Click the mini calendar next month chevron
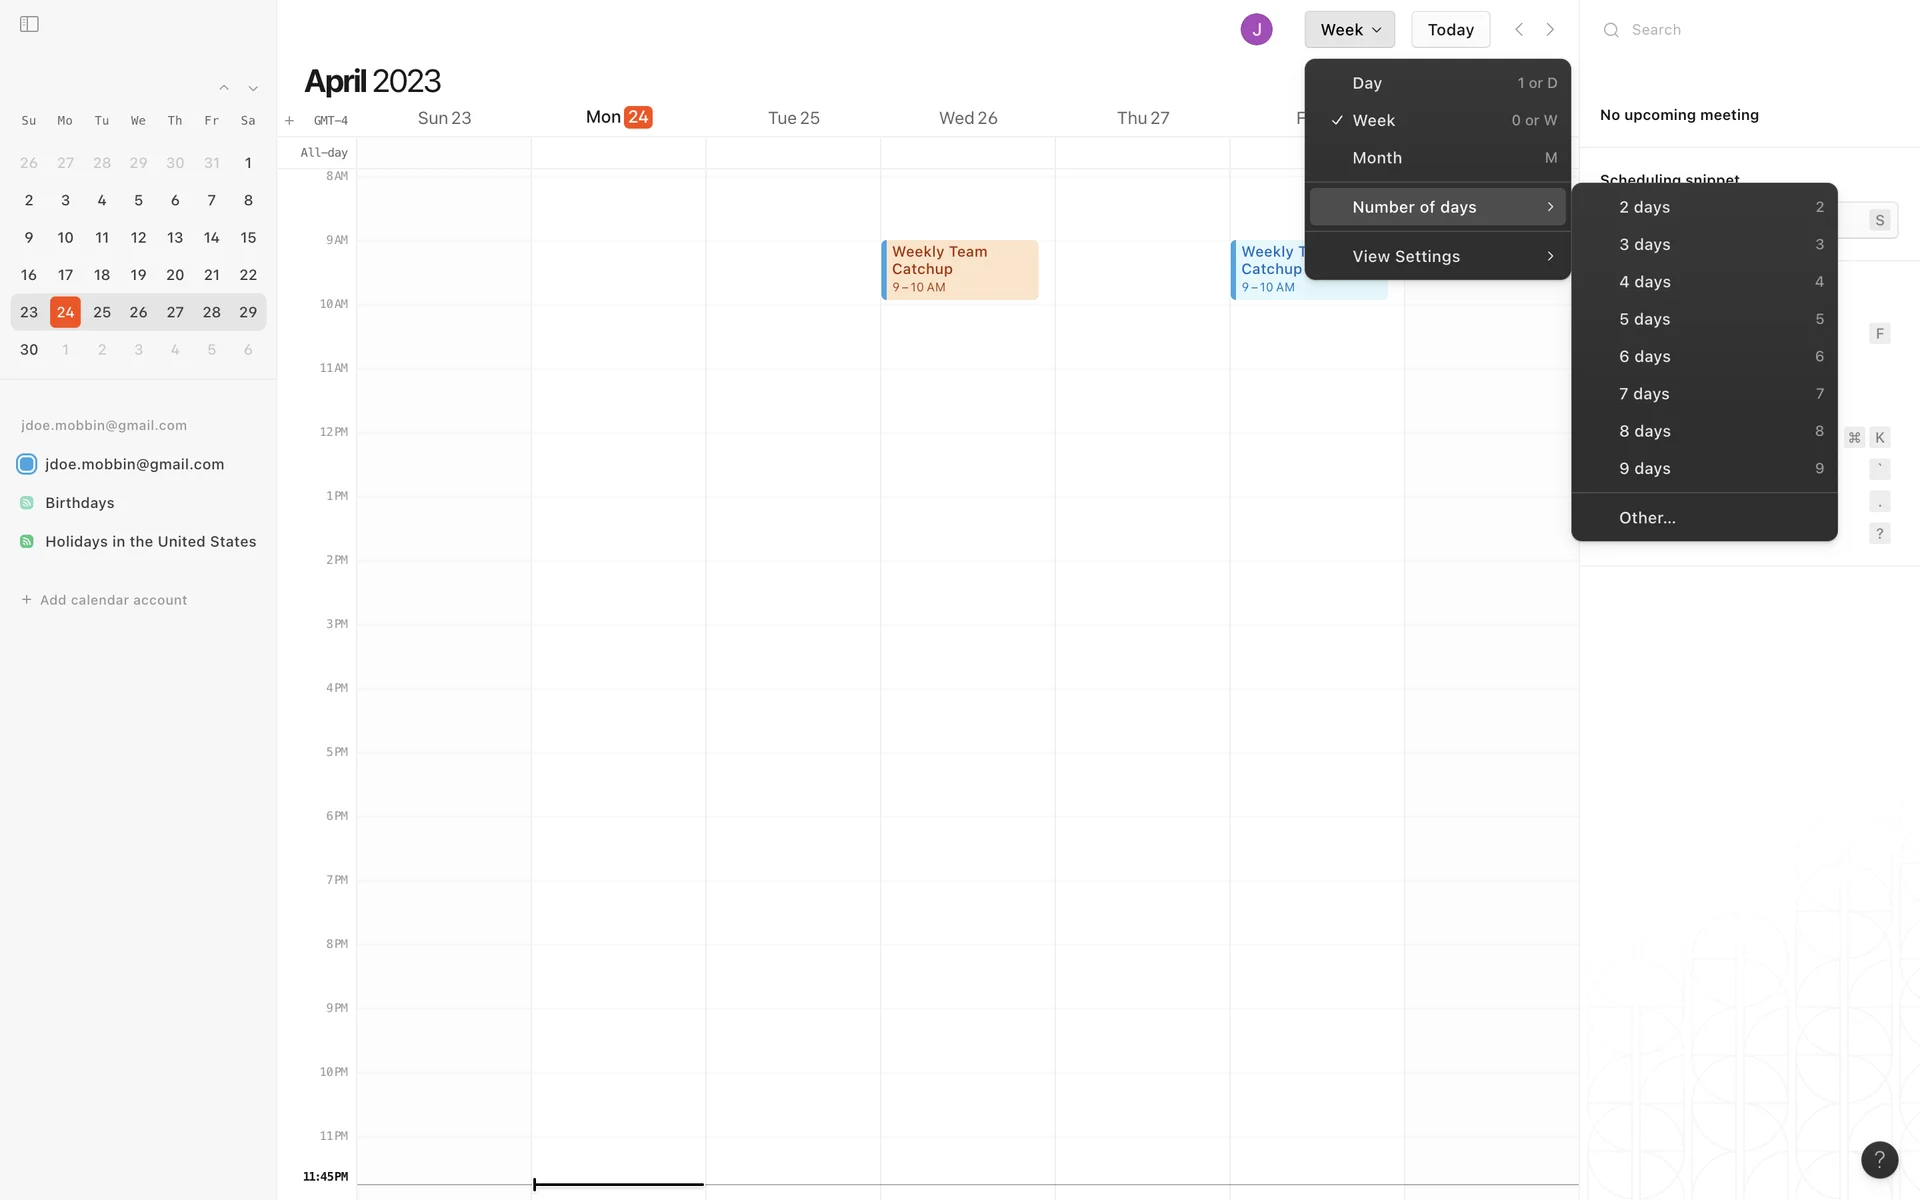Image resolution: width=1920 pixels, height=1200 pixels. [x=253, y=88]
